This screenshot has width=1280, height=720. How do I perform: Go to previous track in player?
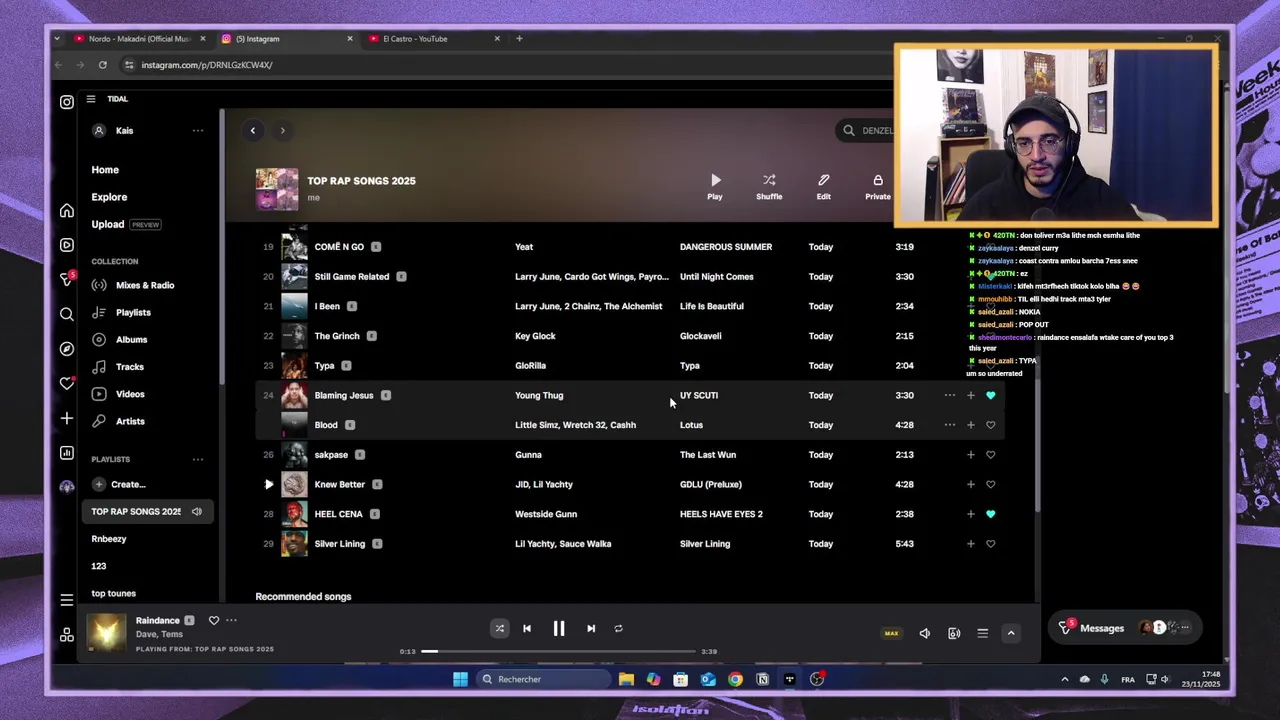[x=527, y=628]
